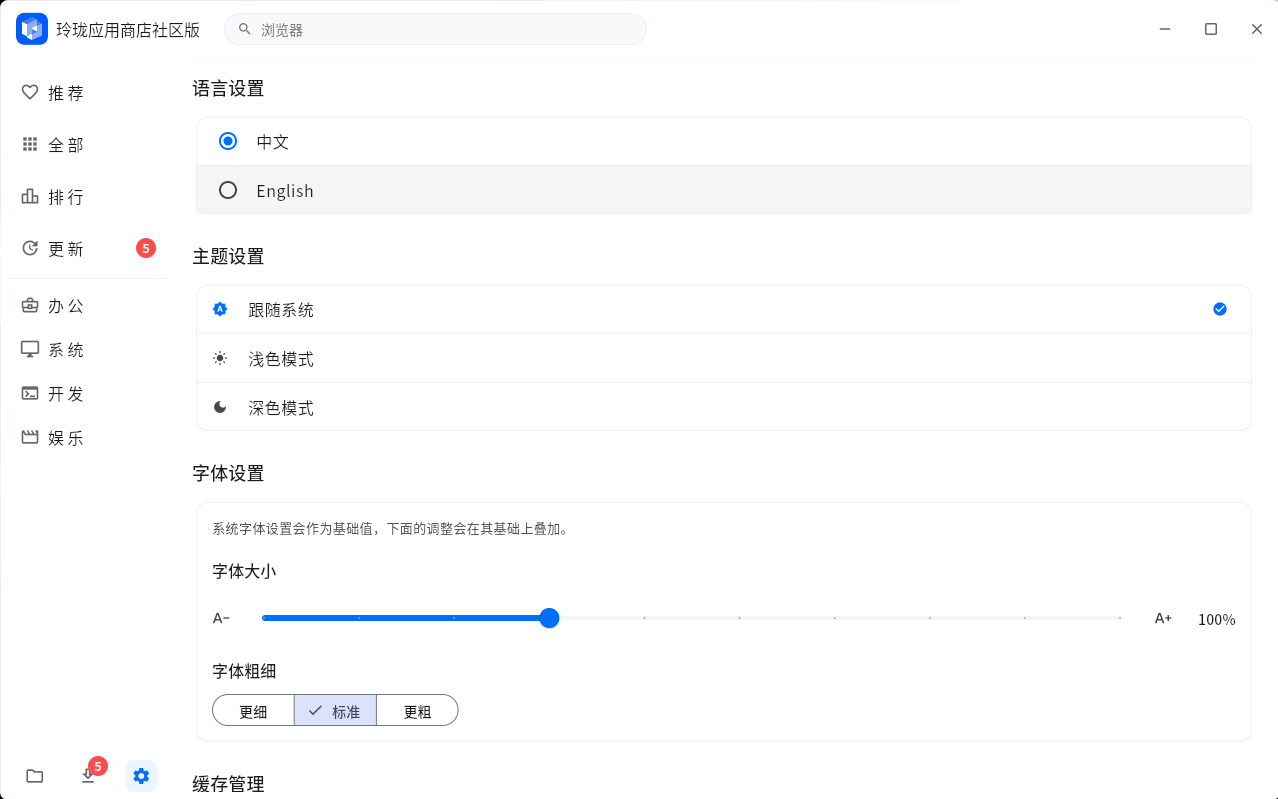Viewport: 1278px width, 799px height.
Task: Select the 中文 language radio button
Action: (228, 141)
